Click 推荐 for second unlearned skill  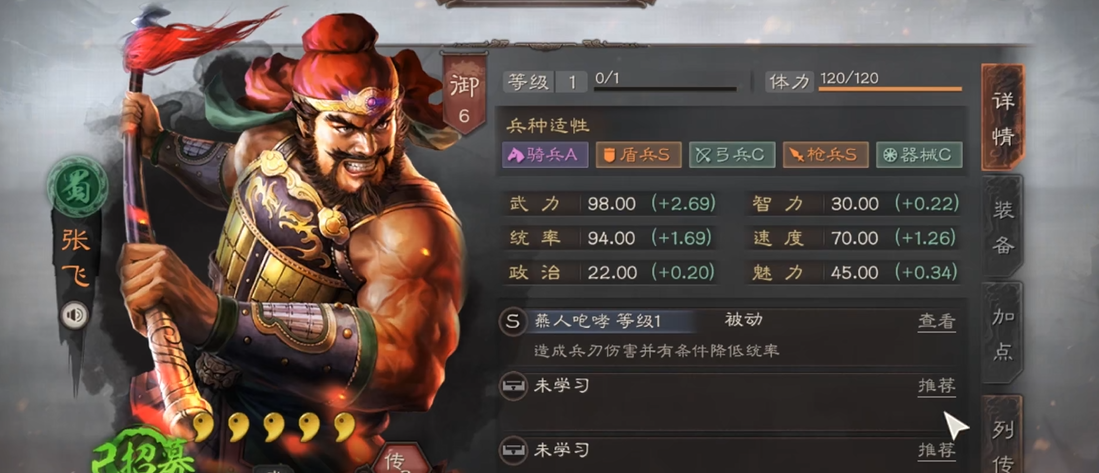click(x=936, y=450)
